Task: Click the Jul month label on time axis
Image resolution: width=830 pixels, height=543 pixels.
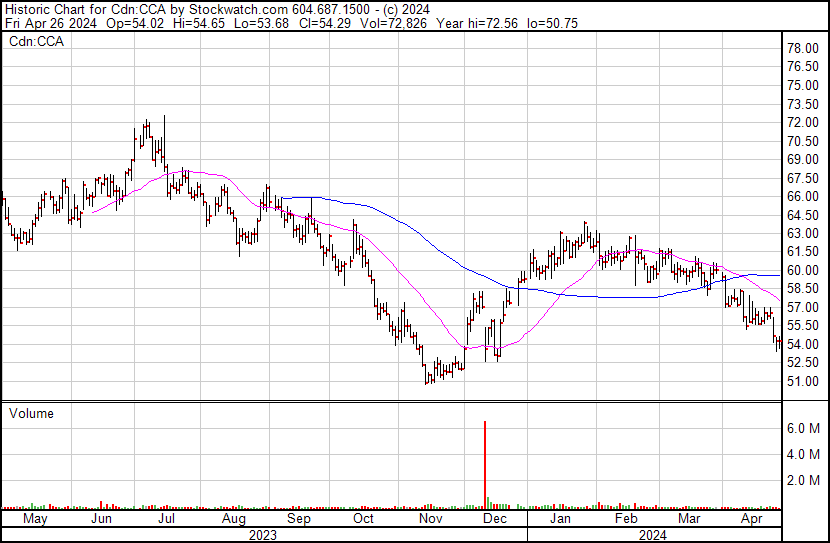Action: pos(166,519)
